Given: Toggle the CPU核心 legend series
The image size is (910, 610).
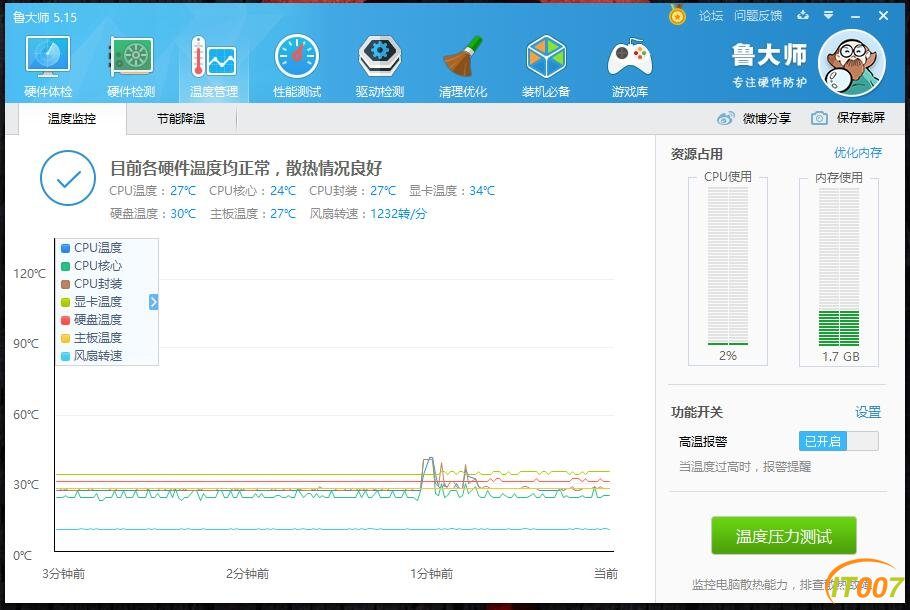Looking at the screenshot, I should pyautogui.click(x=92, y=266).
